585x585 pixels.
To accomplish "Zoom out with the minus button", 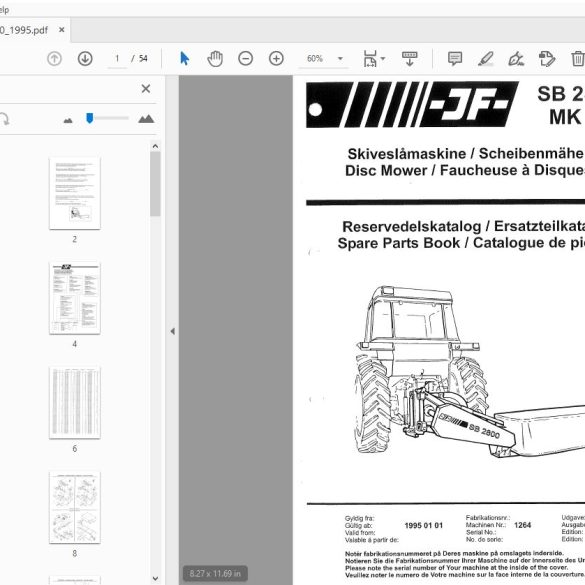I will [245, 59].
